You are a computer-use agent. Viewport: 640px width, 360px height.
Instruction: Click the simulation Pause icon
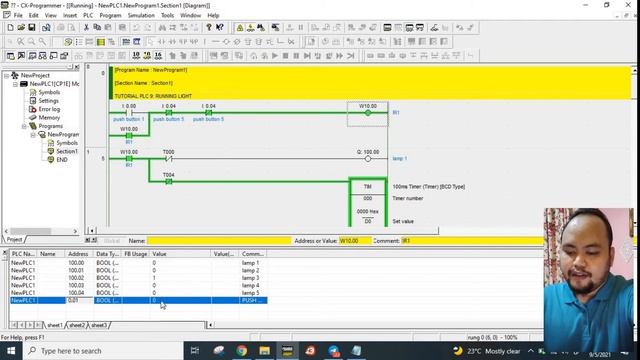(296, 56)
